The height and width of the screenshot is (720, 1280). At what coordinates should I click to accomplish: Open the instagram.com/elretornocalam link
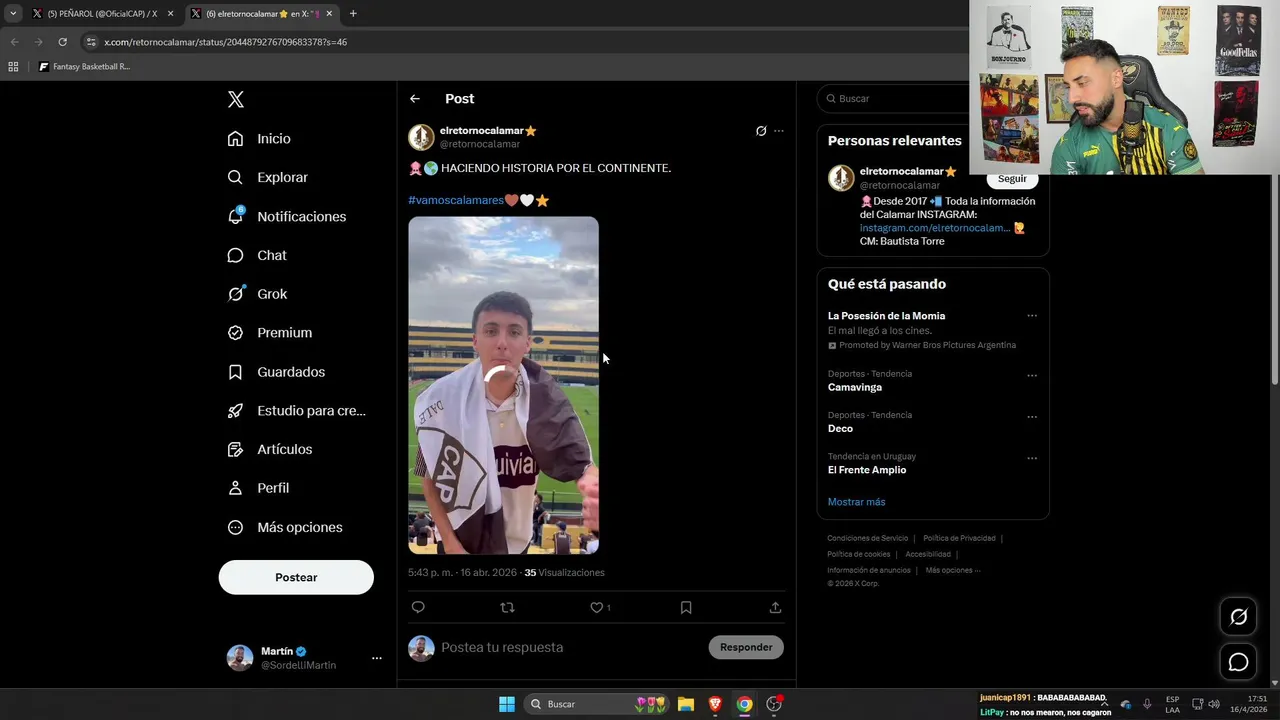[x=935, y=228]
